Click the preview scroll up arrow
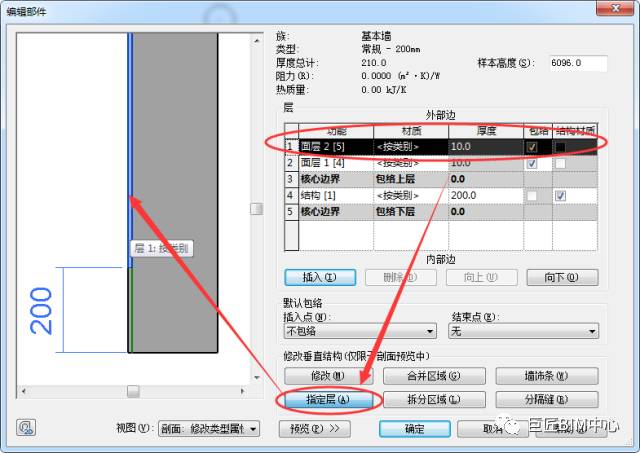The height and width of the screenshot is (453, 640). click(x=257, y=40)
